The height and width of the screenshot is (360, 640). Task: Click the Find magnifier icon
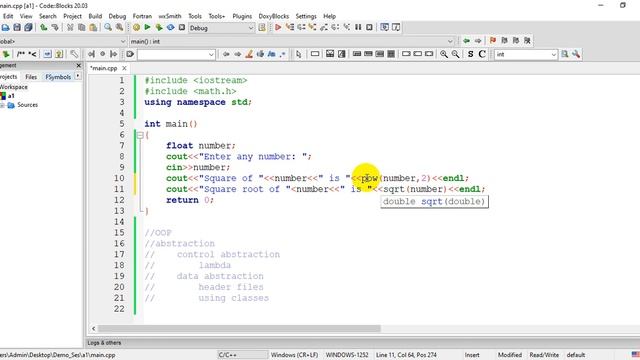click(108, 27)
